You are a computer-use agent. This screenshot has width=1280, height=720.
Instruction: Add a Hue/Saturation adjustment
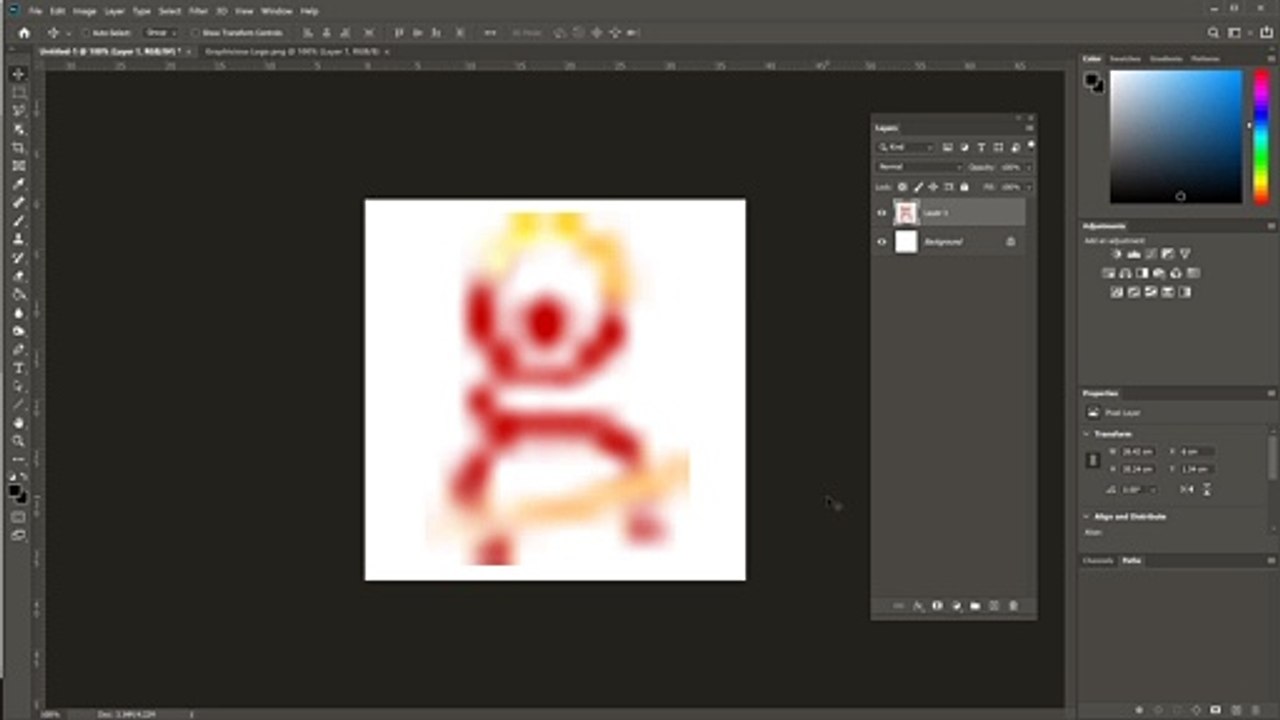(x=1108, y=273)
